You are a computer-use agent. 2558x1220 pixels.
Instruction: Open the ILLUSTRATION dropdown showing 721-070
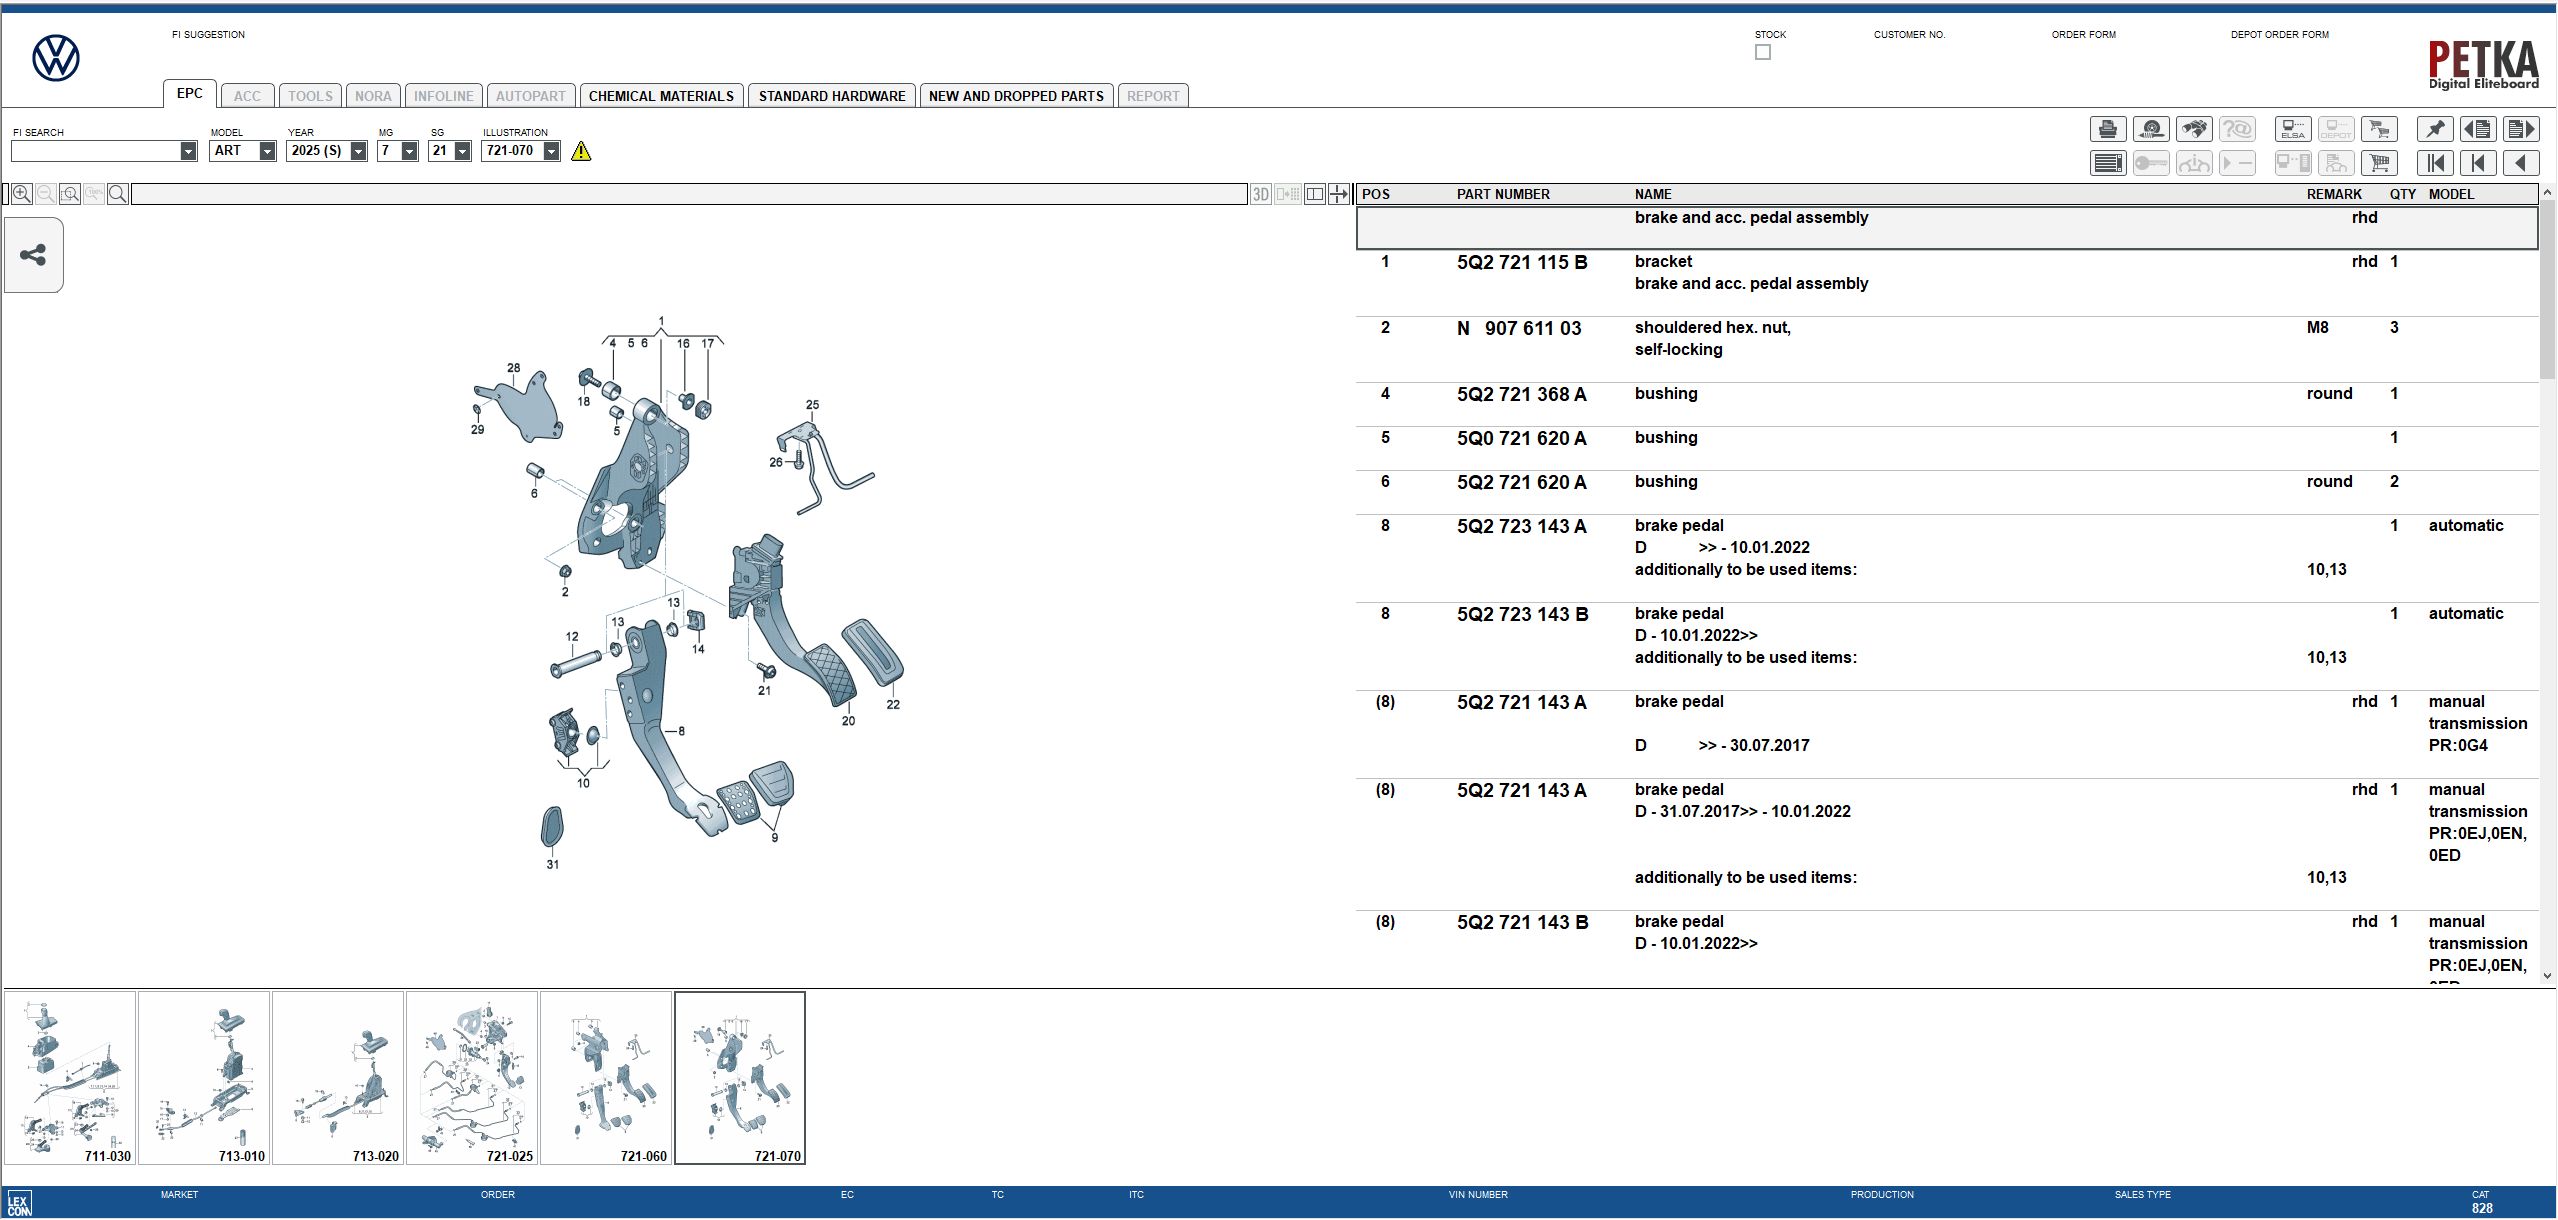(x=551, y=151)
